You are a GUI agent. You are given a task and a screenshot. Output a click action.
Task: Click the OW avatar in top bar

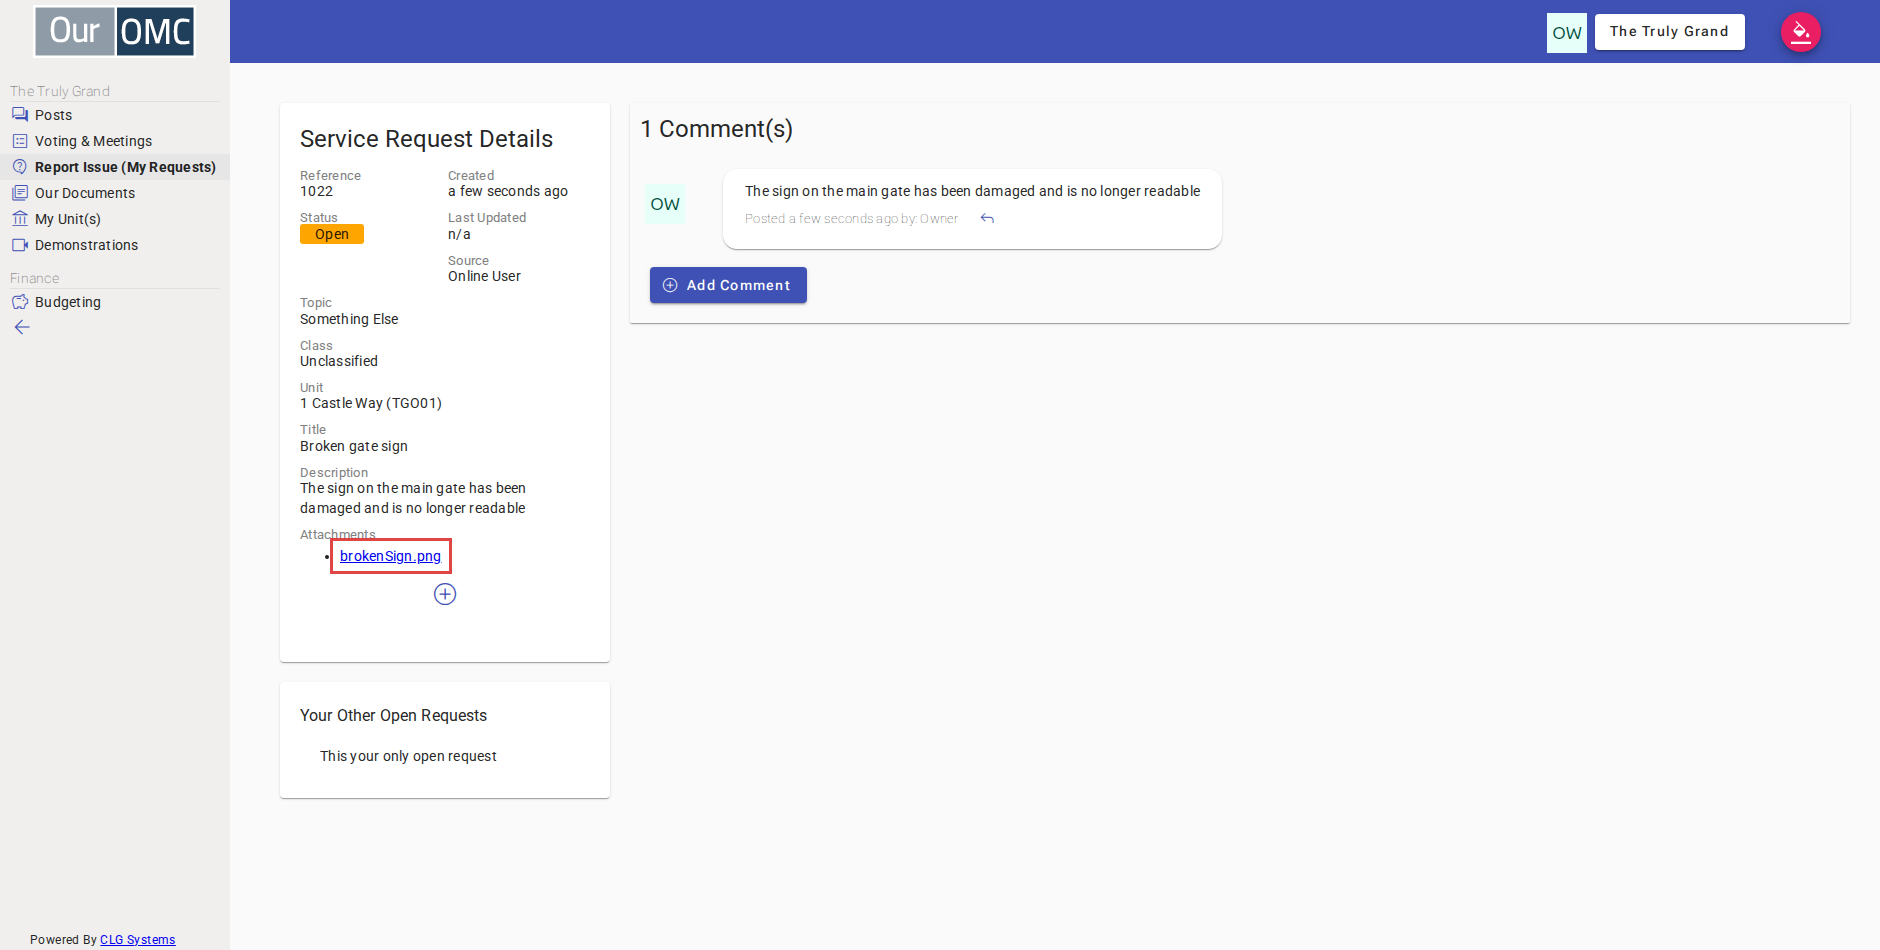pyautogui.click(x=1567, y=33)
